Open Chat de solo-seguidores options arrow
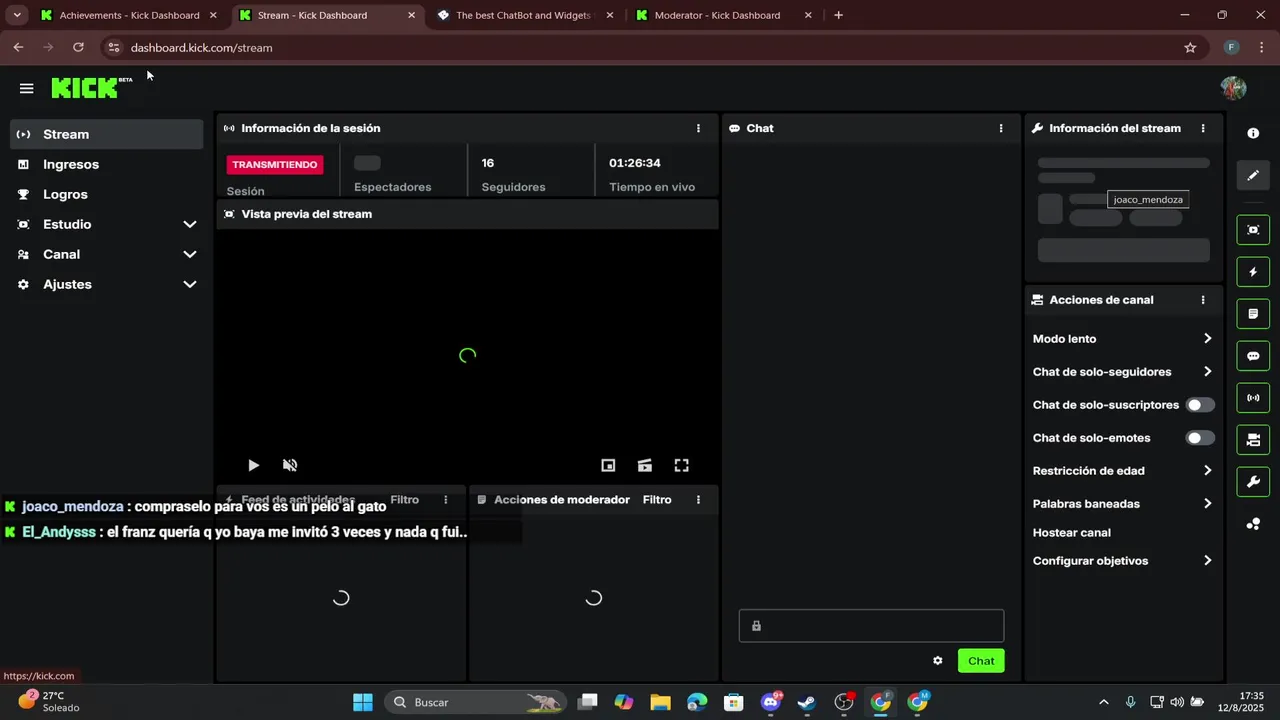1280x720 pixels. click(x=1207, y=372)
